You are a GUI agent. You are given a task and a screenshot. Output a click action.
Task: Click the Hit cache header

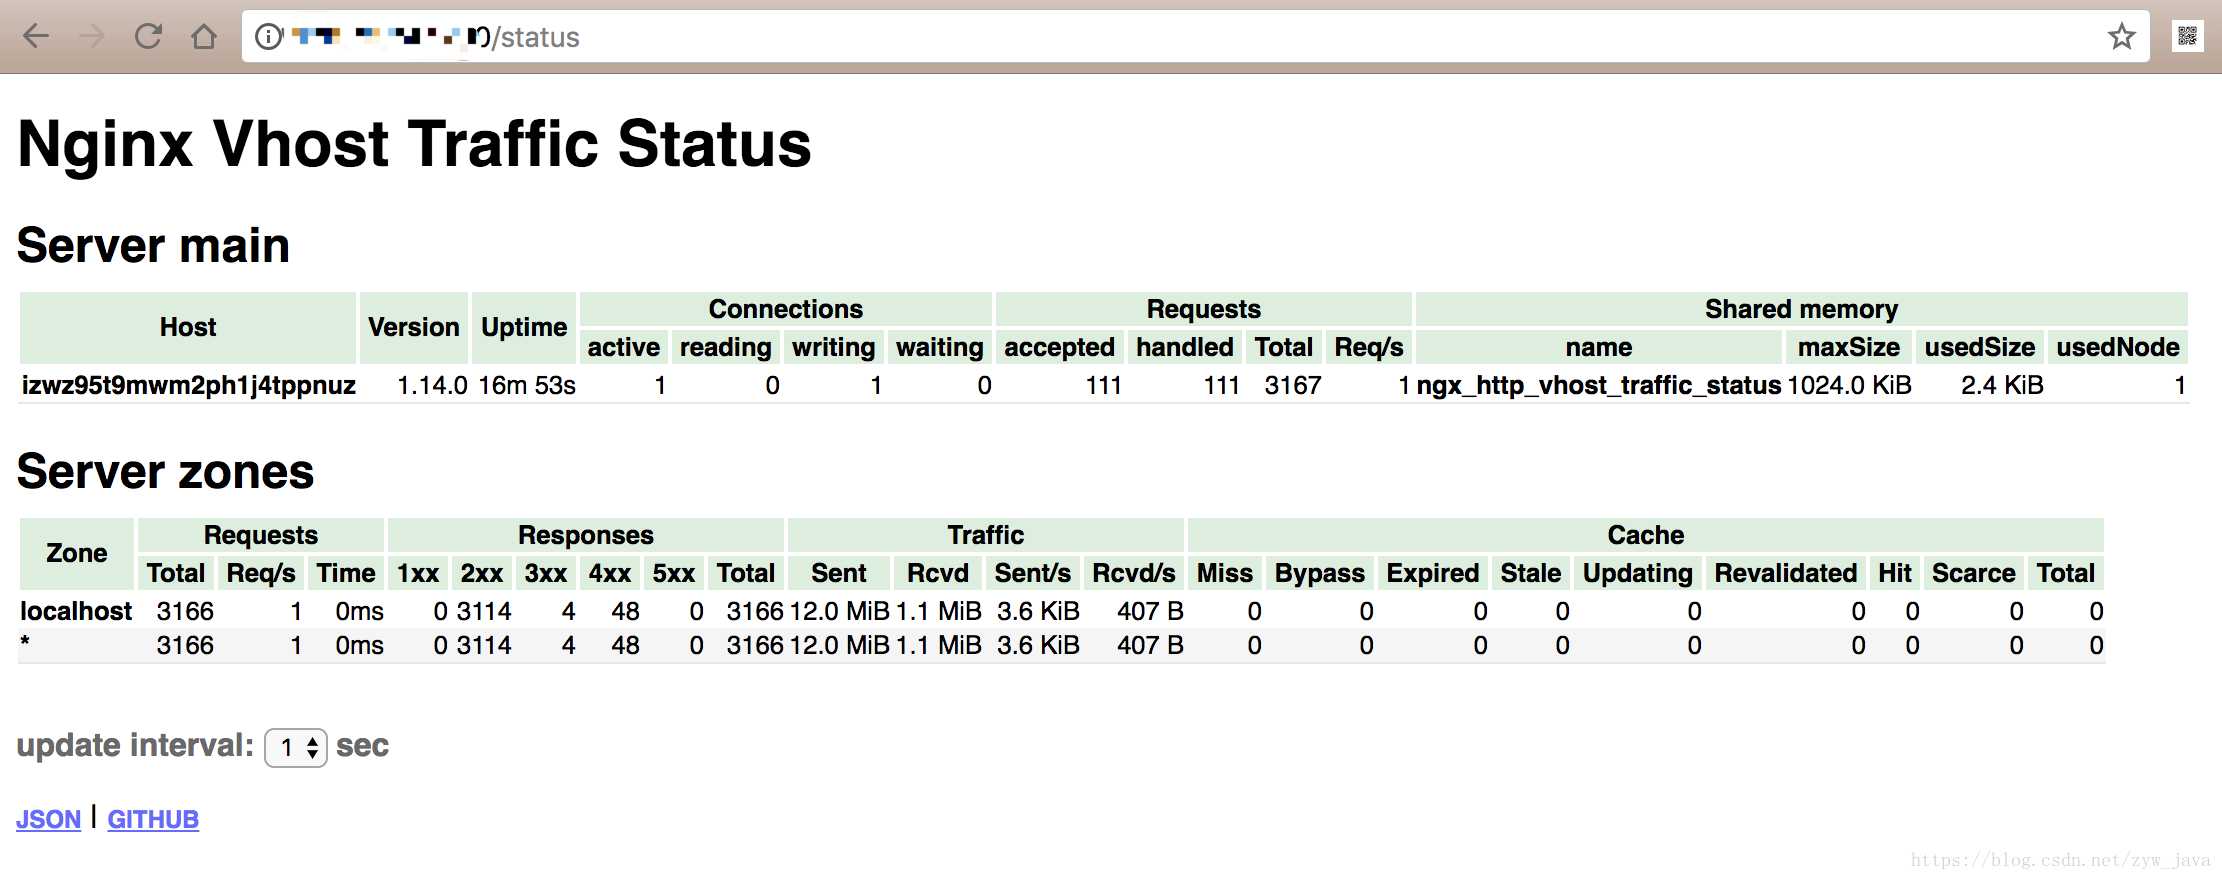coord(1895,573)
